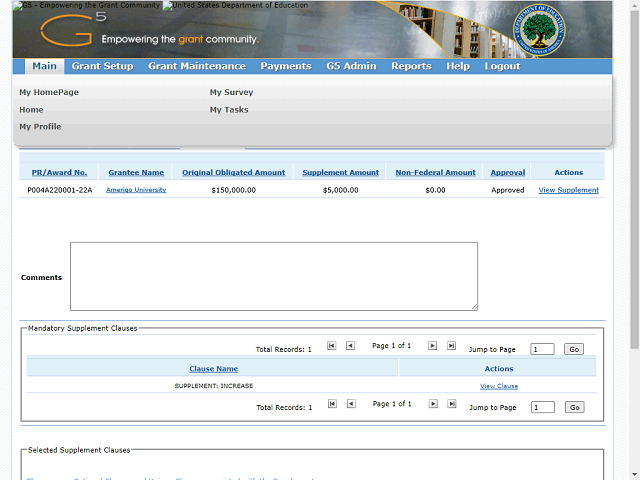This screenshot has width=640, height=480.
Task: Go to previous page in top pagination
Action: pos(350,346)
